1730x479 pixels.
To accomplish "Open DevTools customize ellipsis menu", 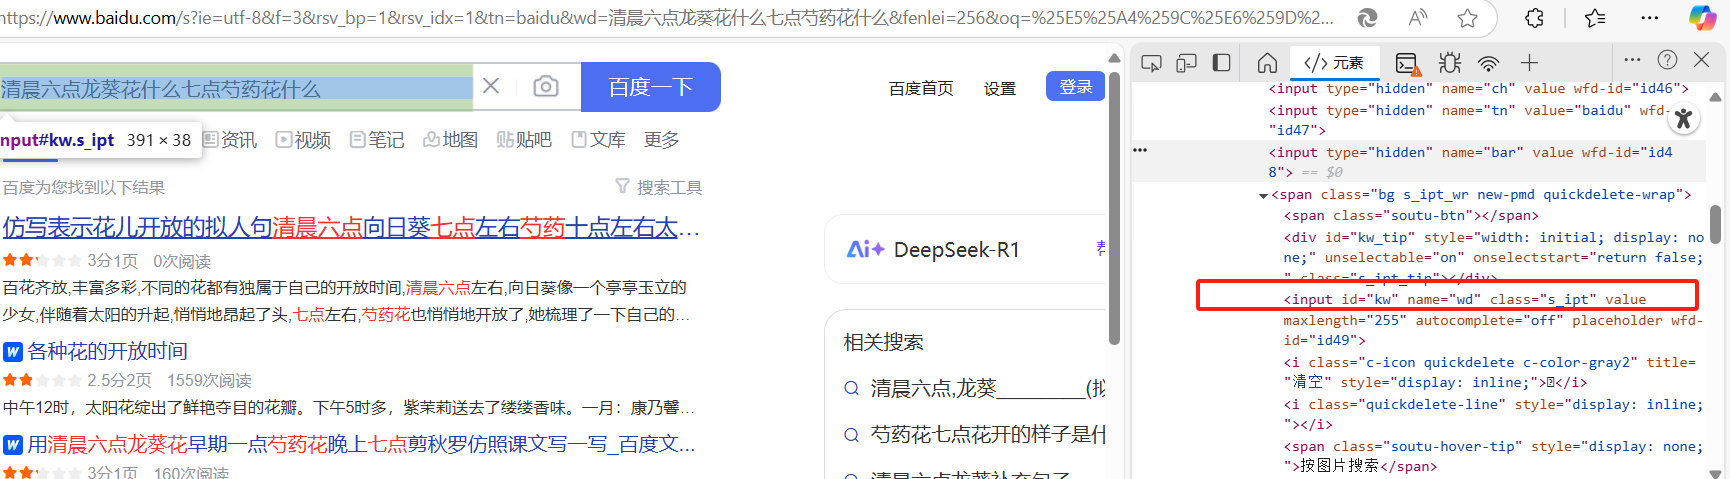I will point(1632,60).
